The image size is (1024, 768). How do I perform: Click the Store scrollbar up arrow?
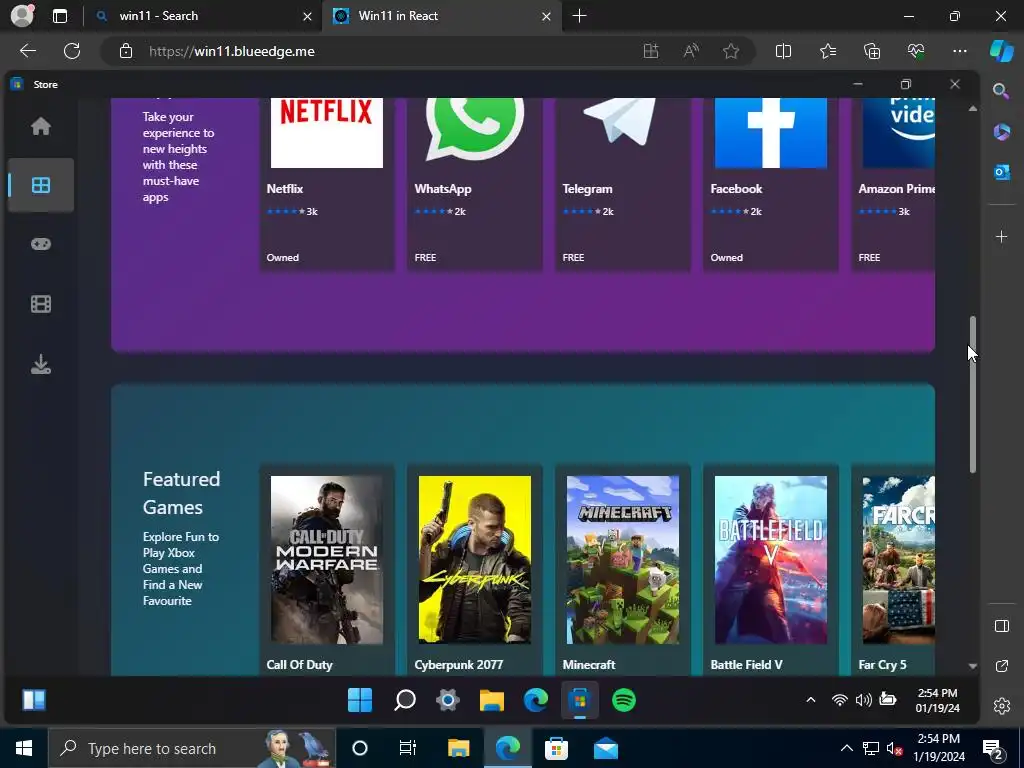(x=972, y=108)
